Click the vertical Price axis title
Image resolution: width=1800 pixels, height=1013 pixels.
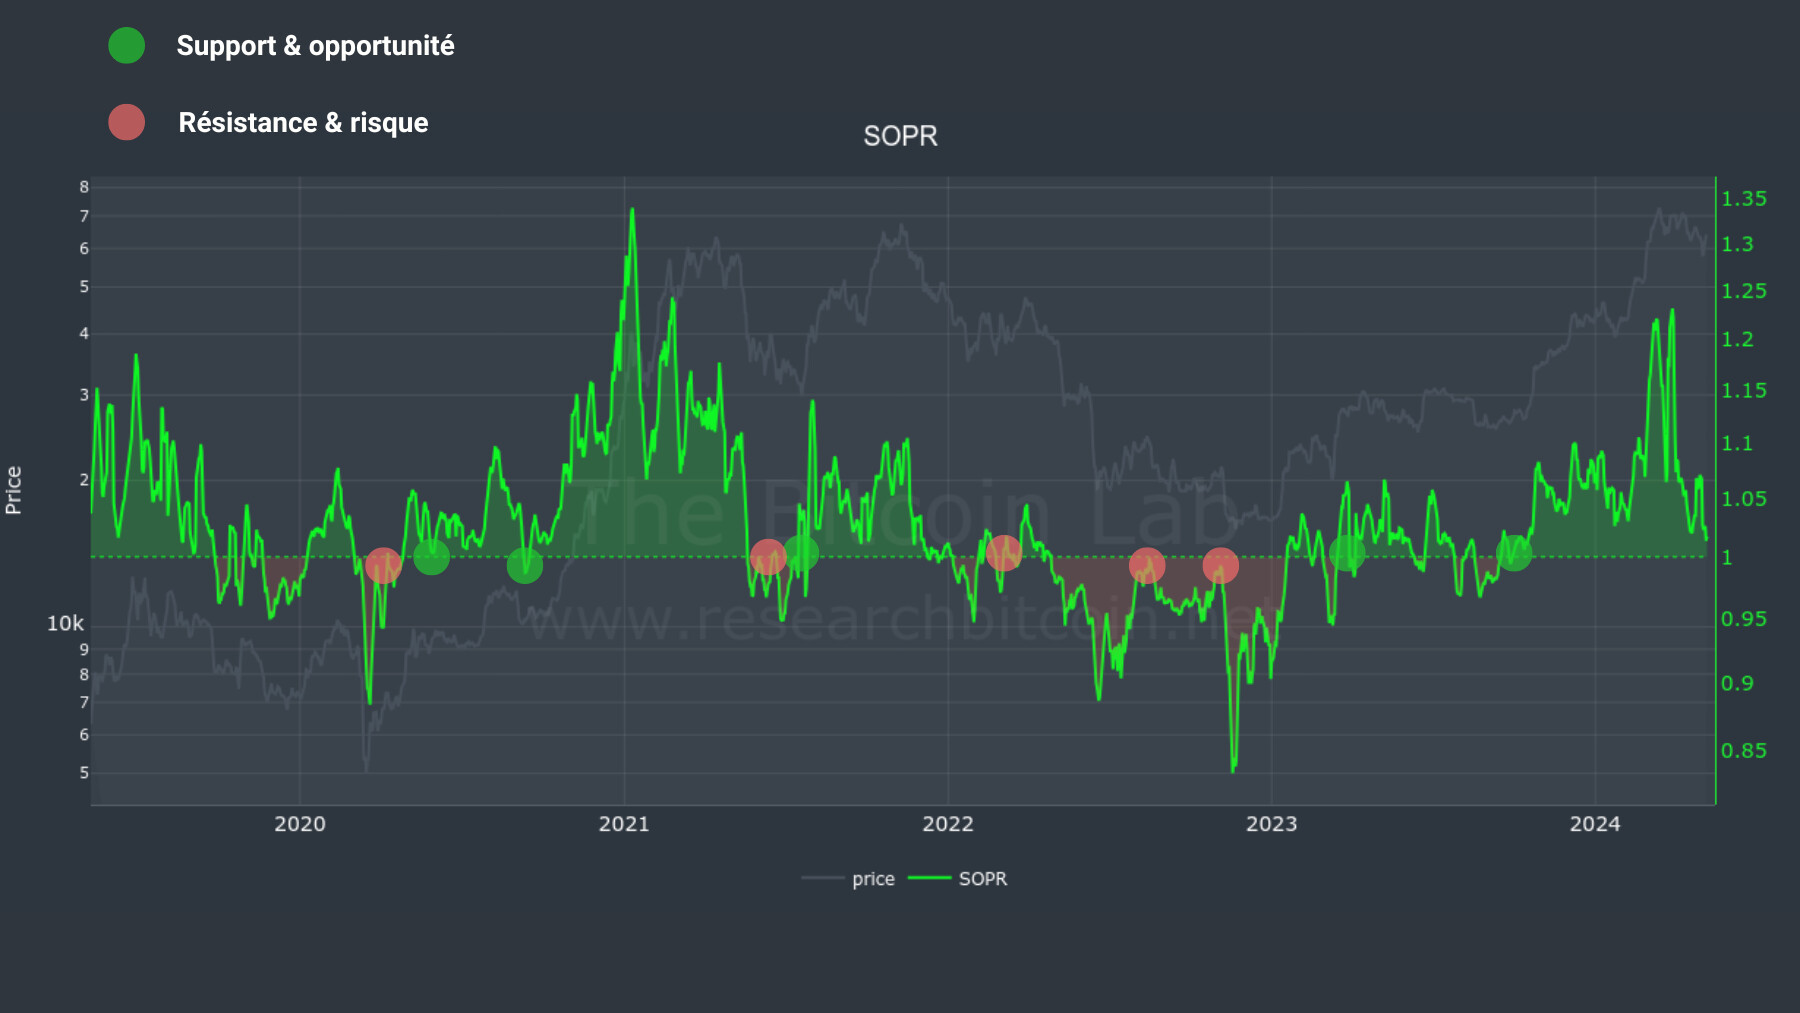coord(13,490)
